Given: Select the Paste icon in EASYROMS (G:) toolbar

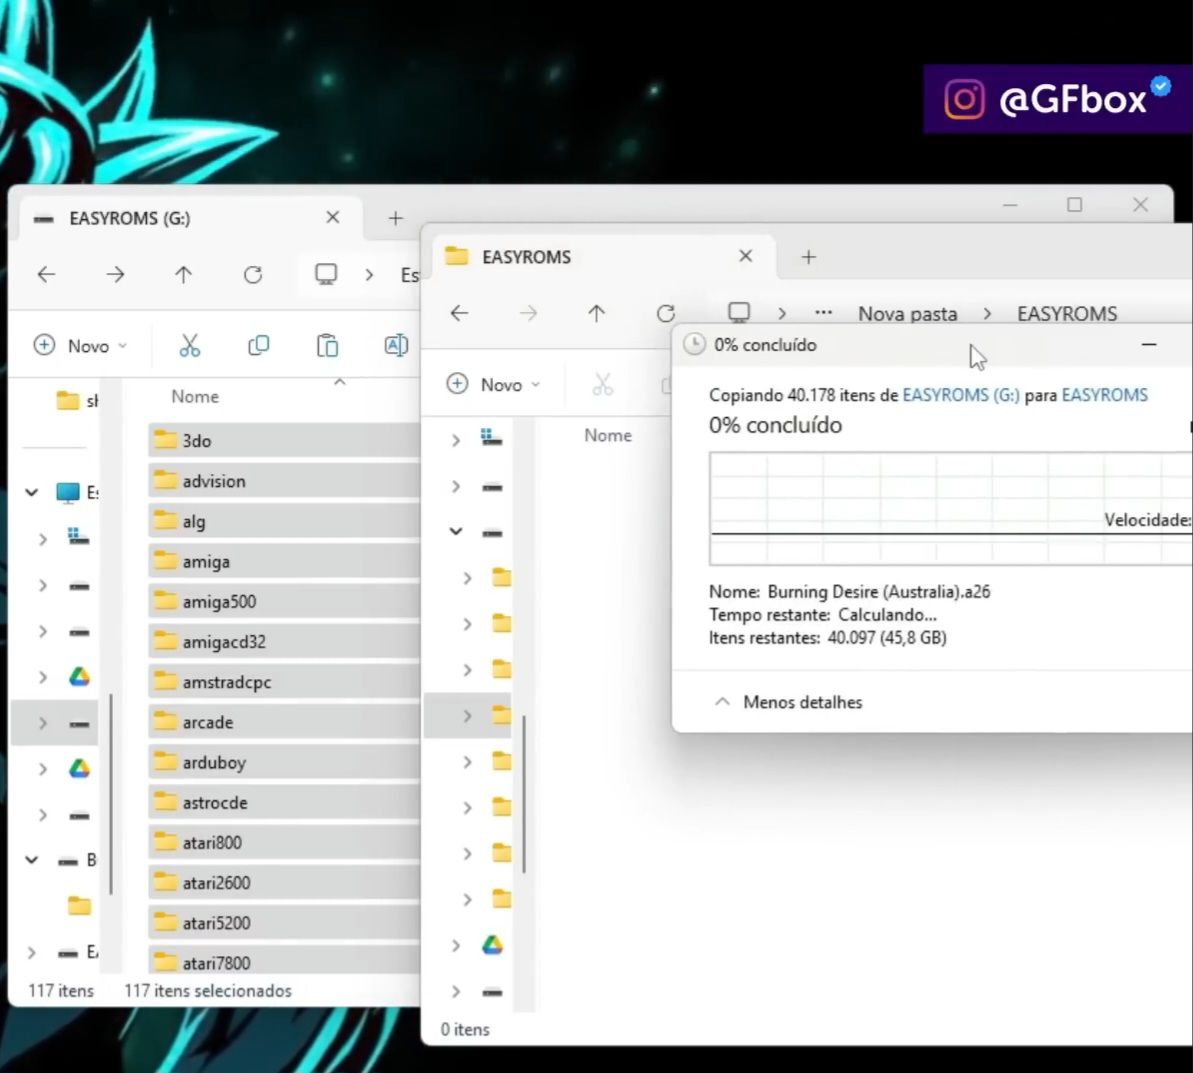Looking at the screenshot, I should click(x=327, y=345).
